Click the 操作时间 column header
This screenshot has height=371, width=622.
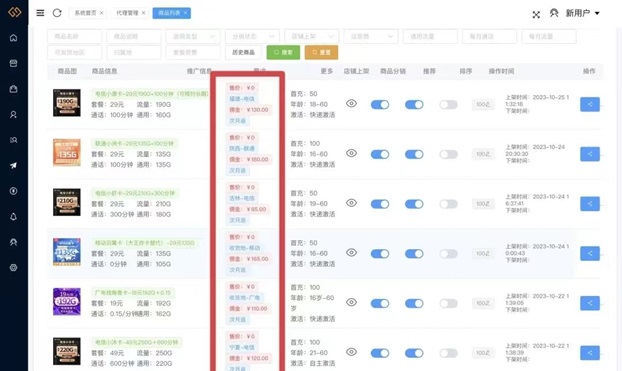click(x=501, y=71)
